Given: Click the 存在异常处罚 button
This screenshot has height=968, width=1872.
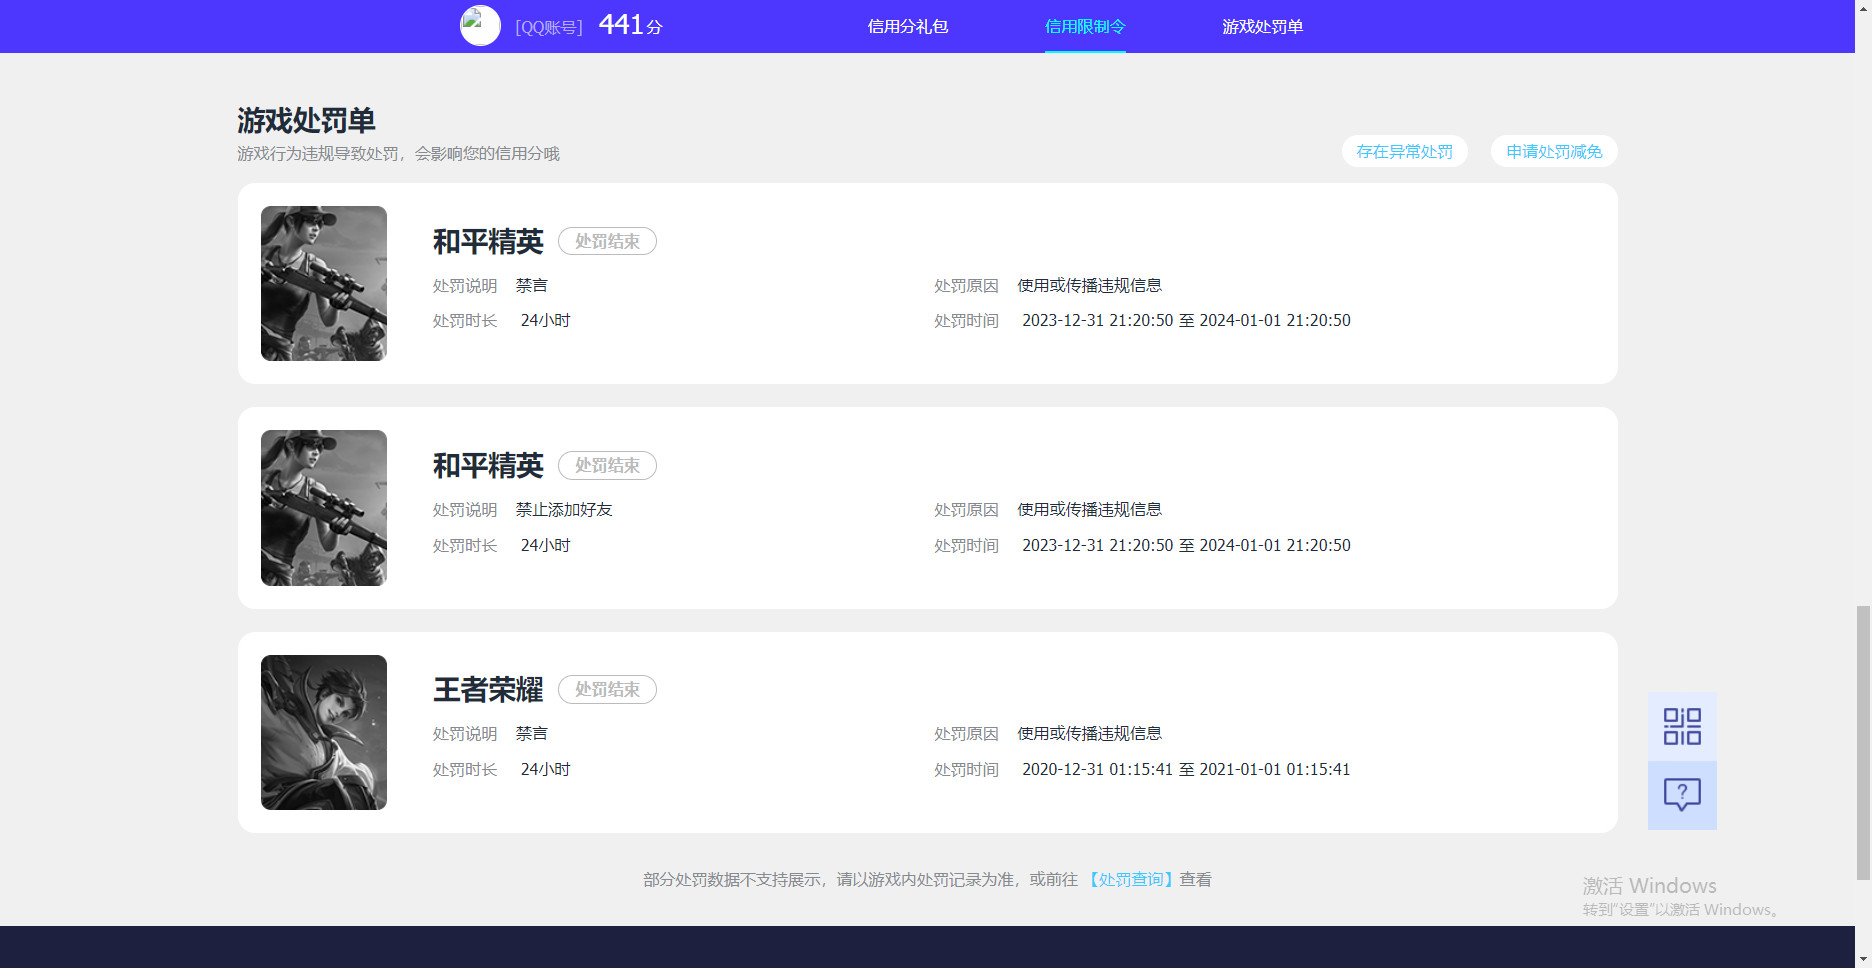Looking at the screenshot, I should (x=1405, y=151).
